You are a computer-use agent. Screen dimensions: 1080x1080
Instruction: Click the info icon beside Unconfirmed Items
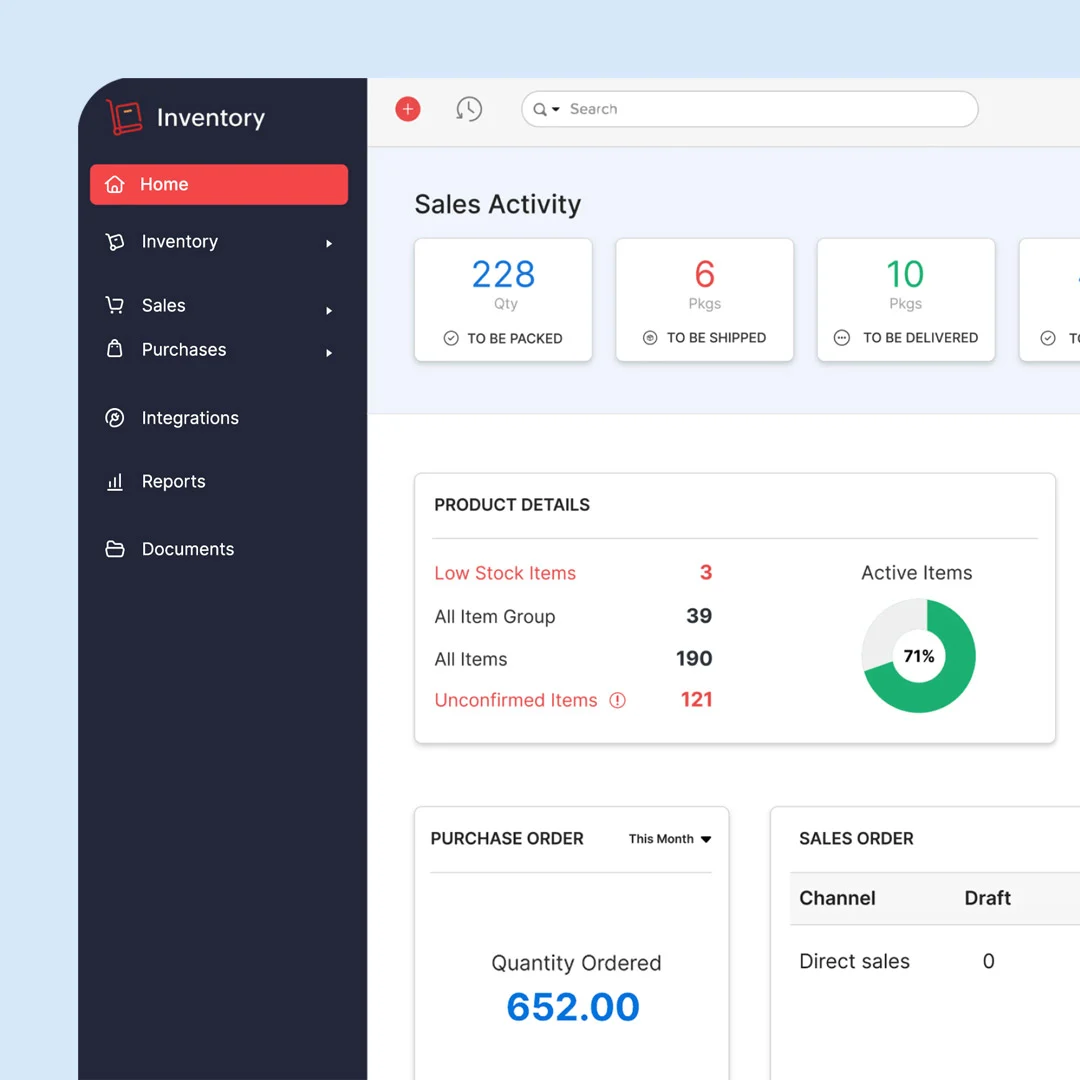click(x=617, y=700)
